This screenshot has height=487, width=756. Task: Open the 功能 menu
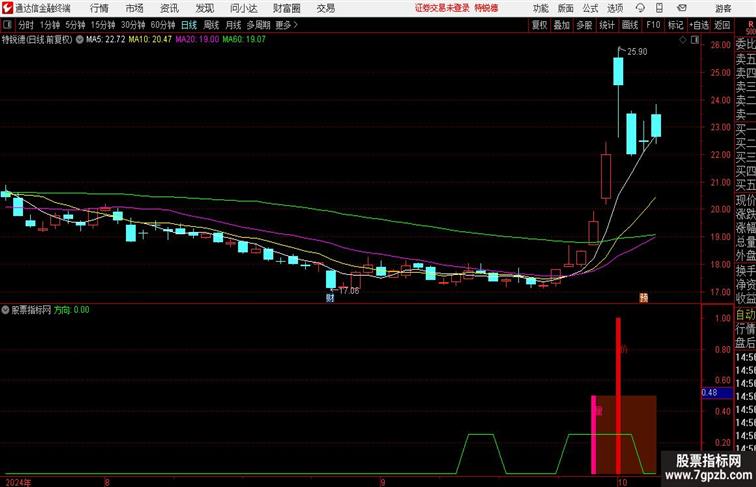(540, 8)
